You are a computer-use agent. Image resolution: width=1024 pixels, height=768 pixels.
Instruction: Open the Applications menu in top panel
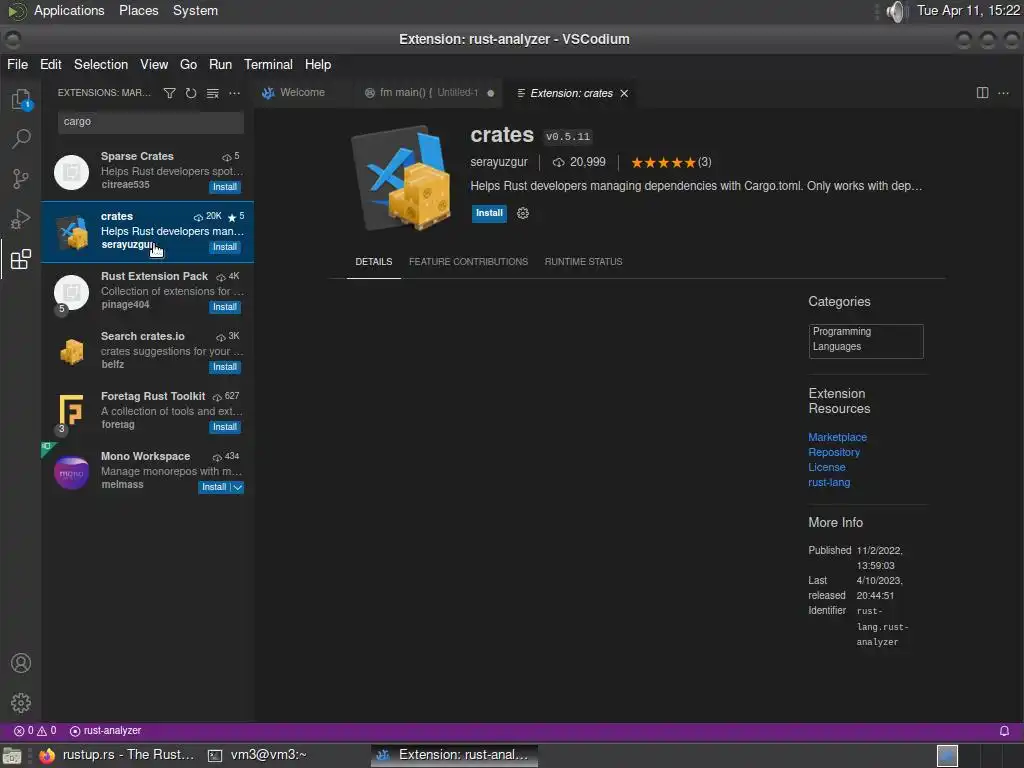click(69, 11)
